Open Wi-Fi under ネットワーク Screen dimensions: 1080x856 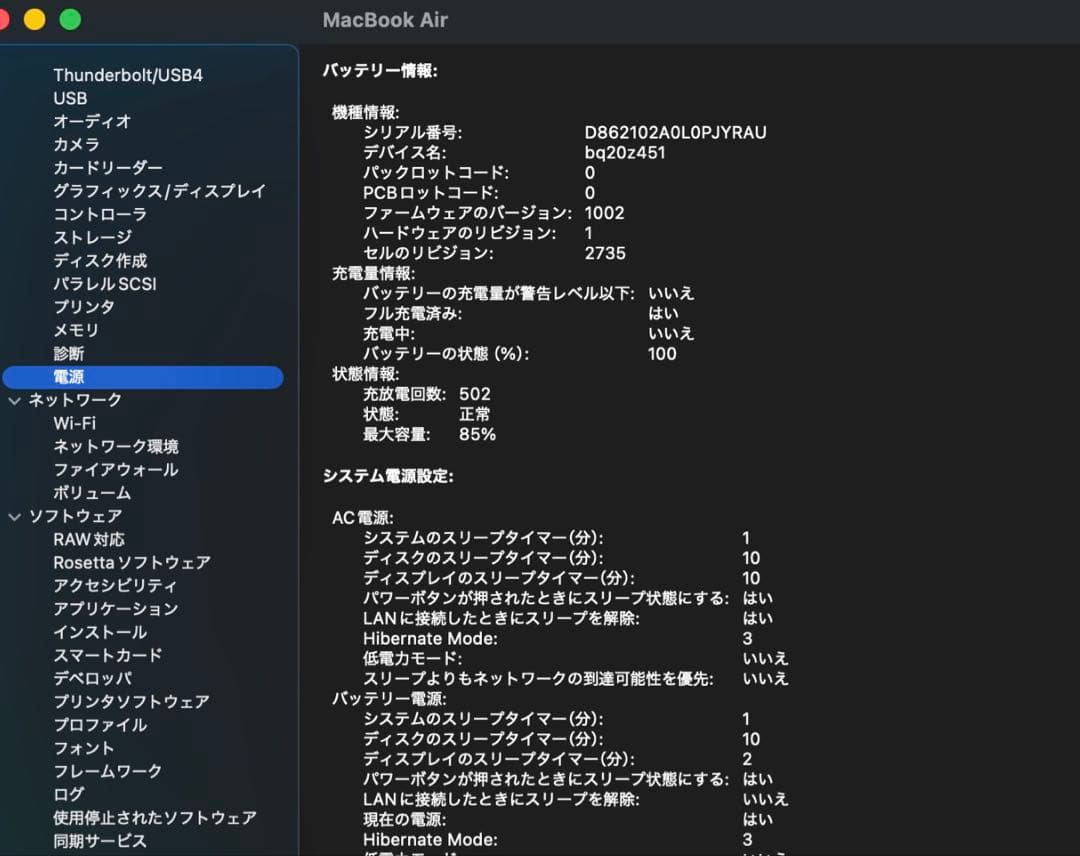point(74,424)
